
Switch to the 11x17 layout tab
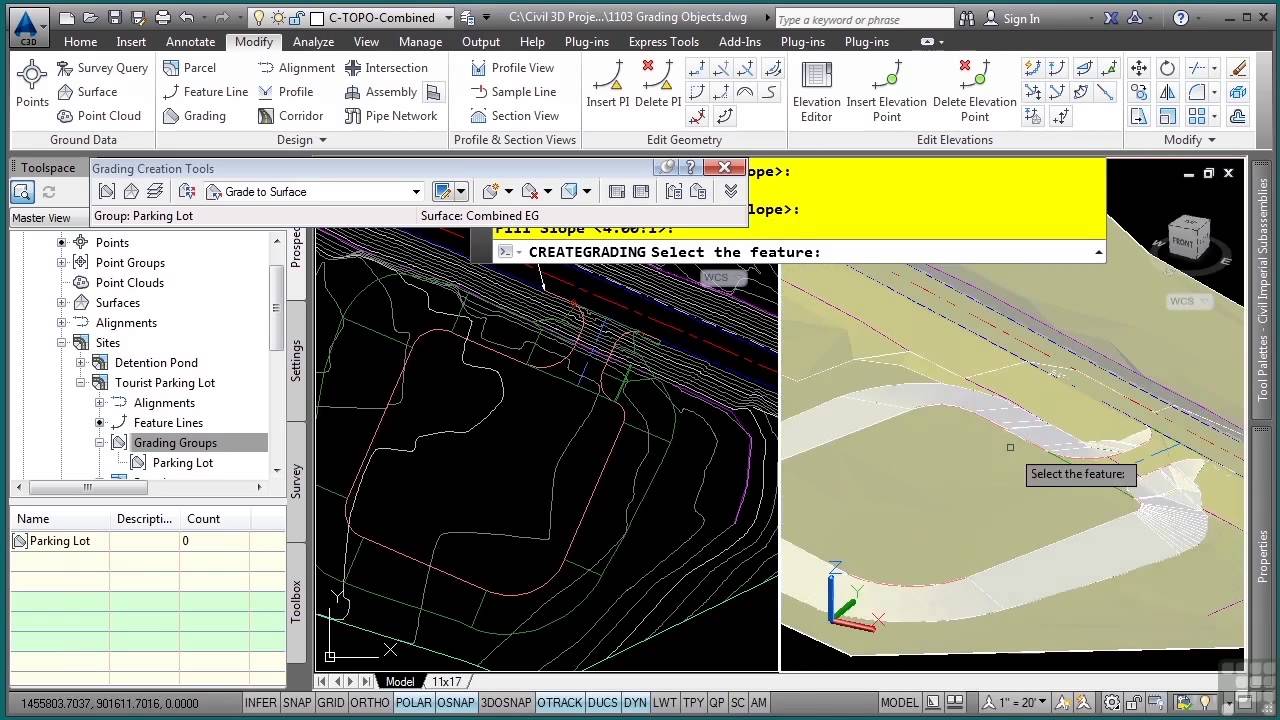[x=447, y=681]
